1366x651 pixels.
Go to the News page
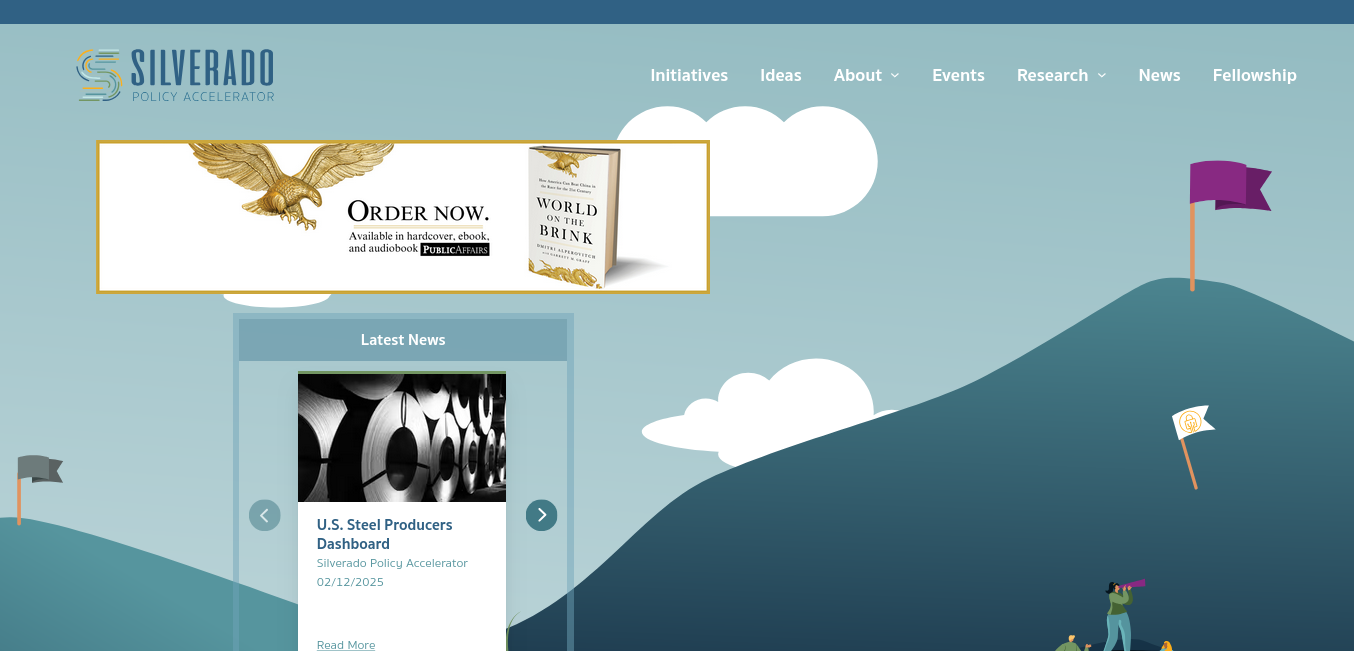(x=1159, y=75)
